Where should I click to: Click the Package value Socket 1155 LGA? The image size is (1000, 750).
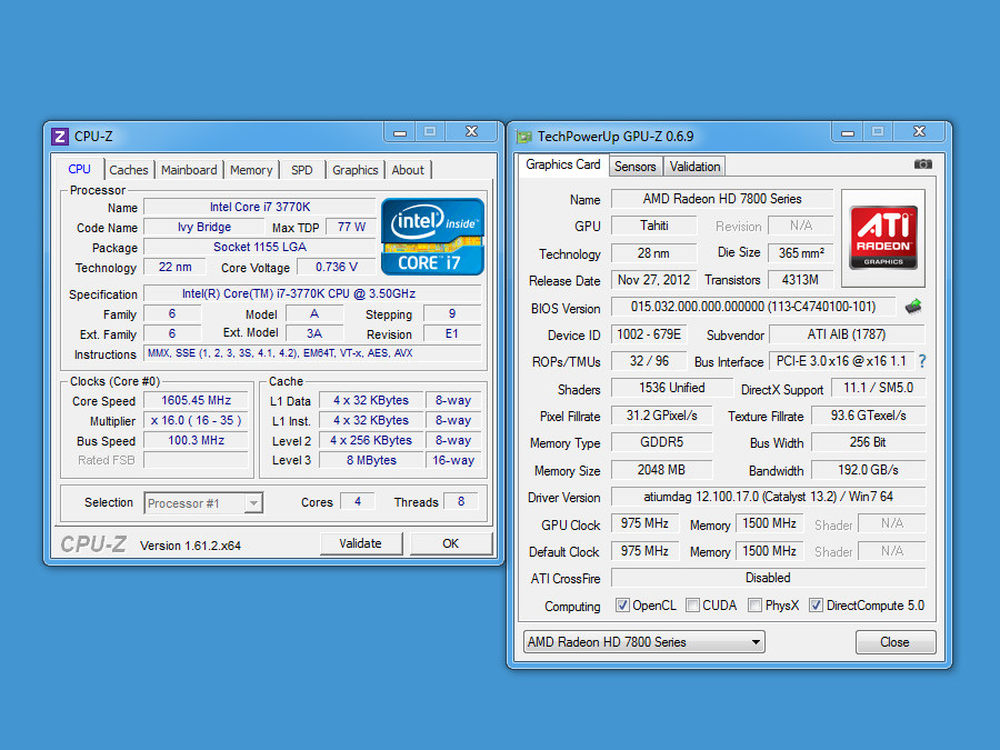pos(260,247)
